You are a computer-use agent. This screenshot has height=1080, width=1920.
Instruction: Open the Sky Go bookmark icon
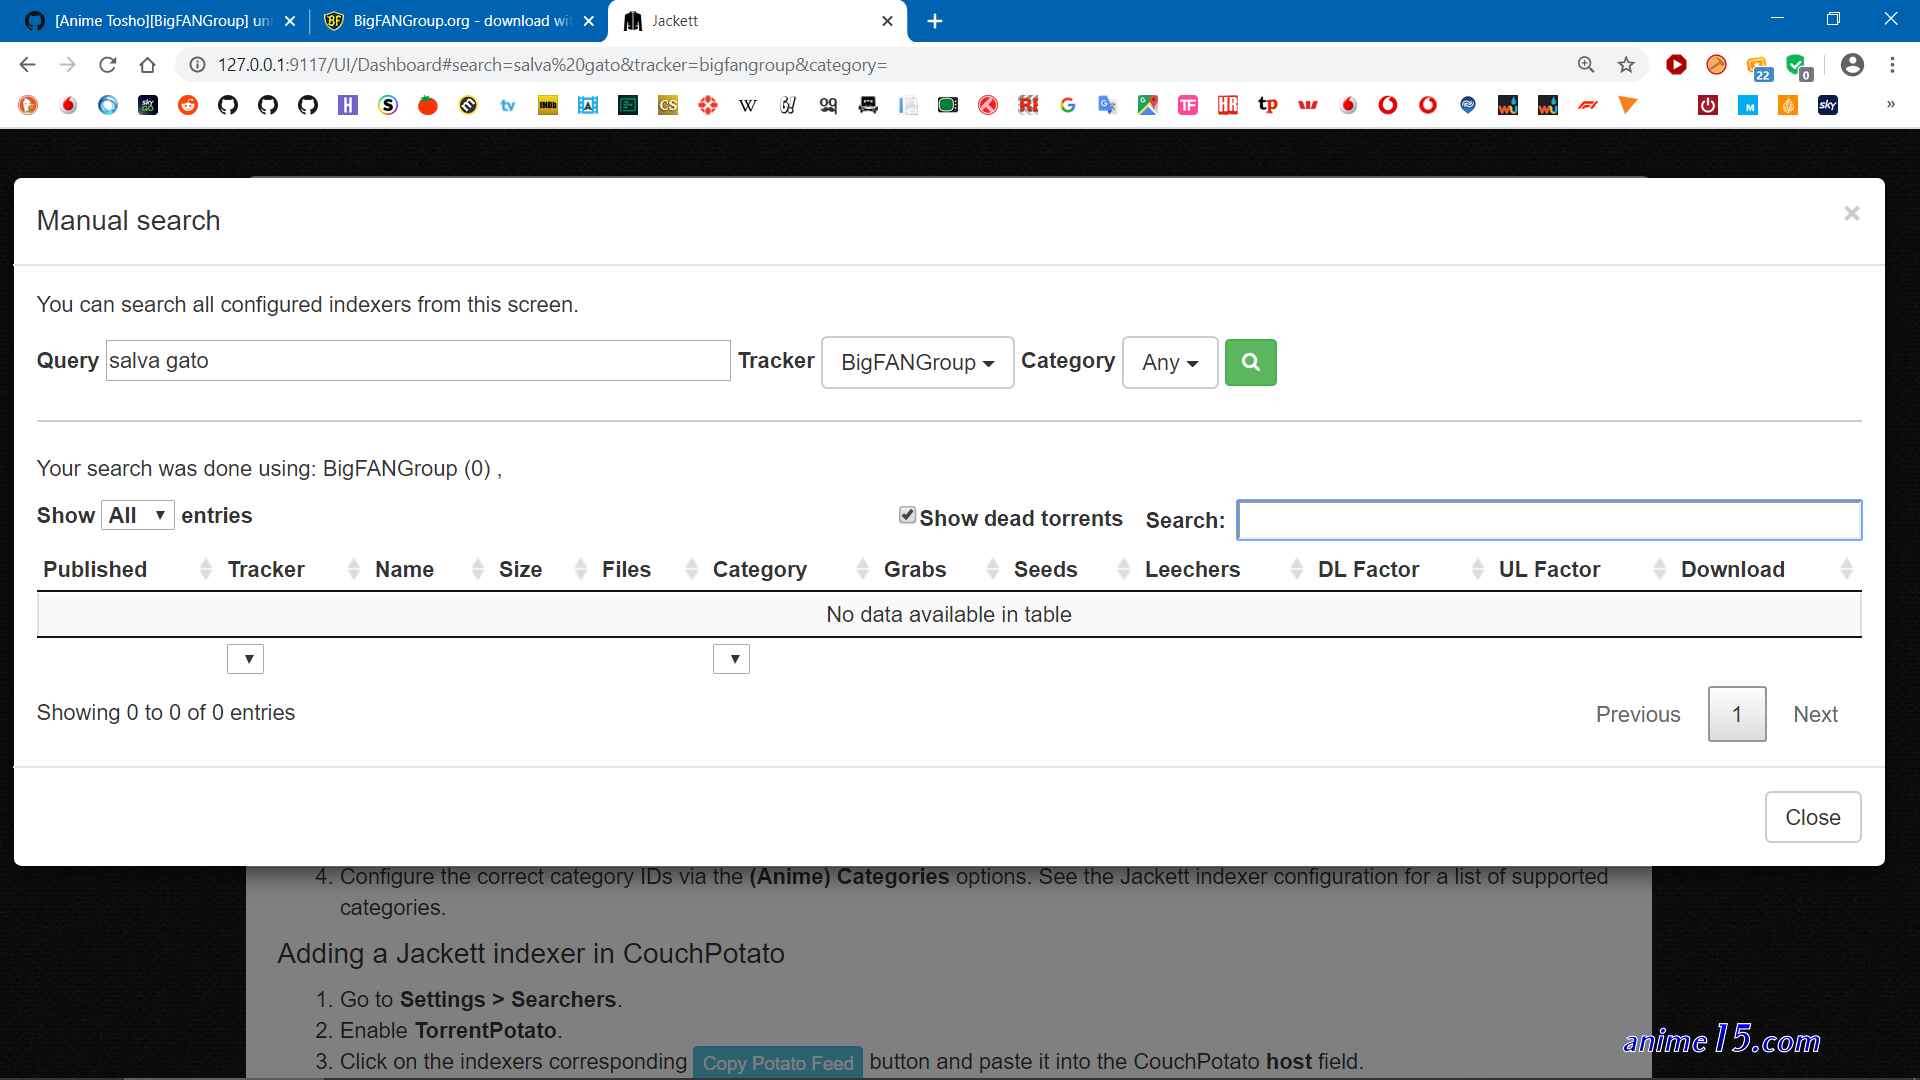tap(148, 105)
